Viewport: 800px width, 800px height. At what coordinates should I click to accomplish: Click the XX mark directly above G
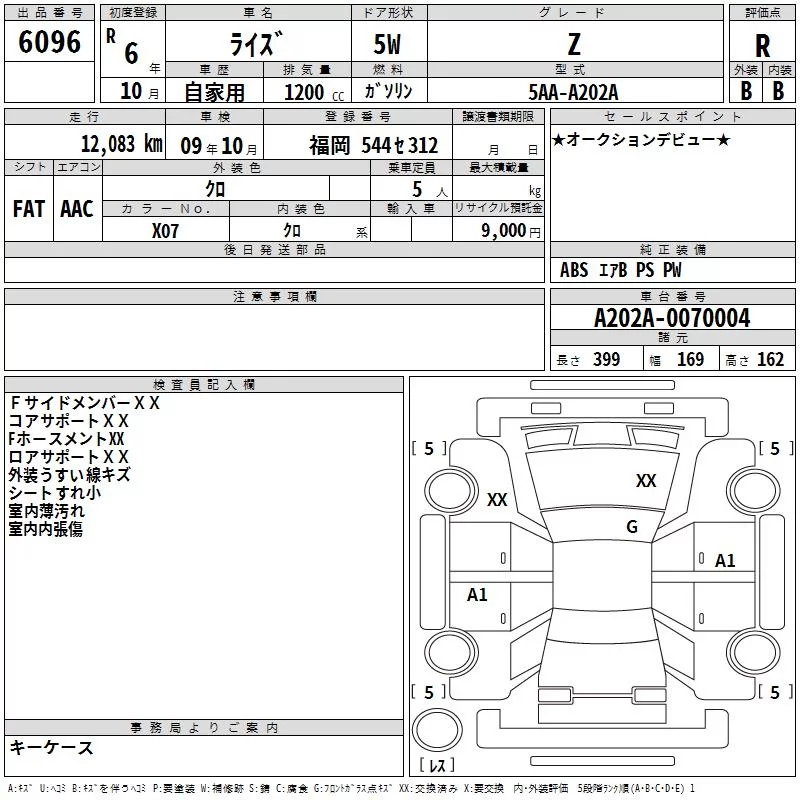646,482
